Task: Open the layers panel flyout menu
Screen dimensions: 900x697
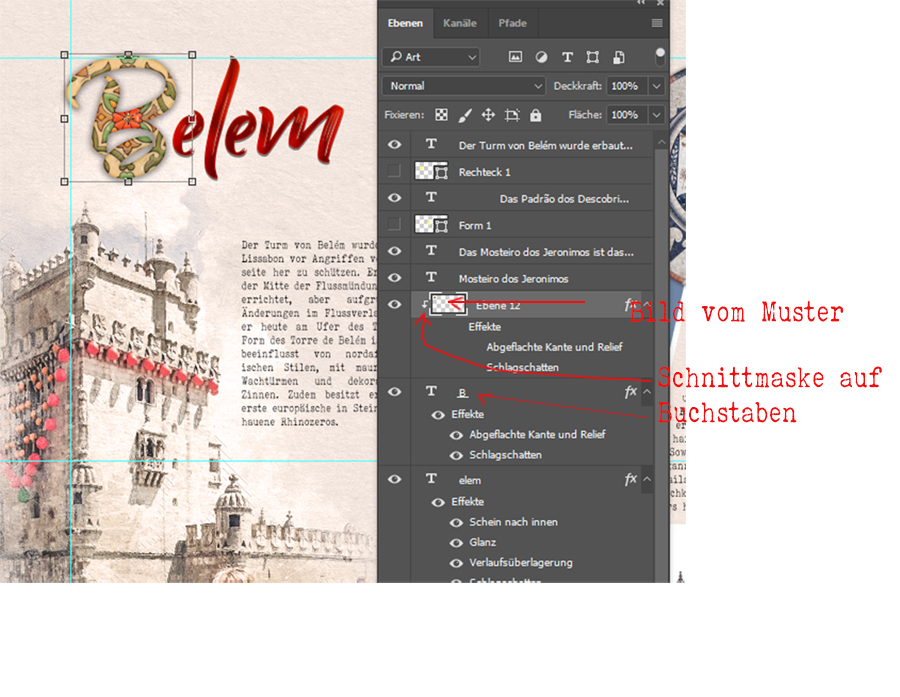Action: pyautogui.click(x=657, y=23)
